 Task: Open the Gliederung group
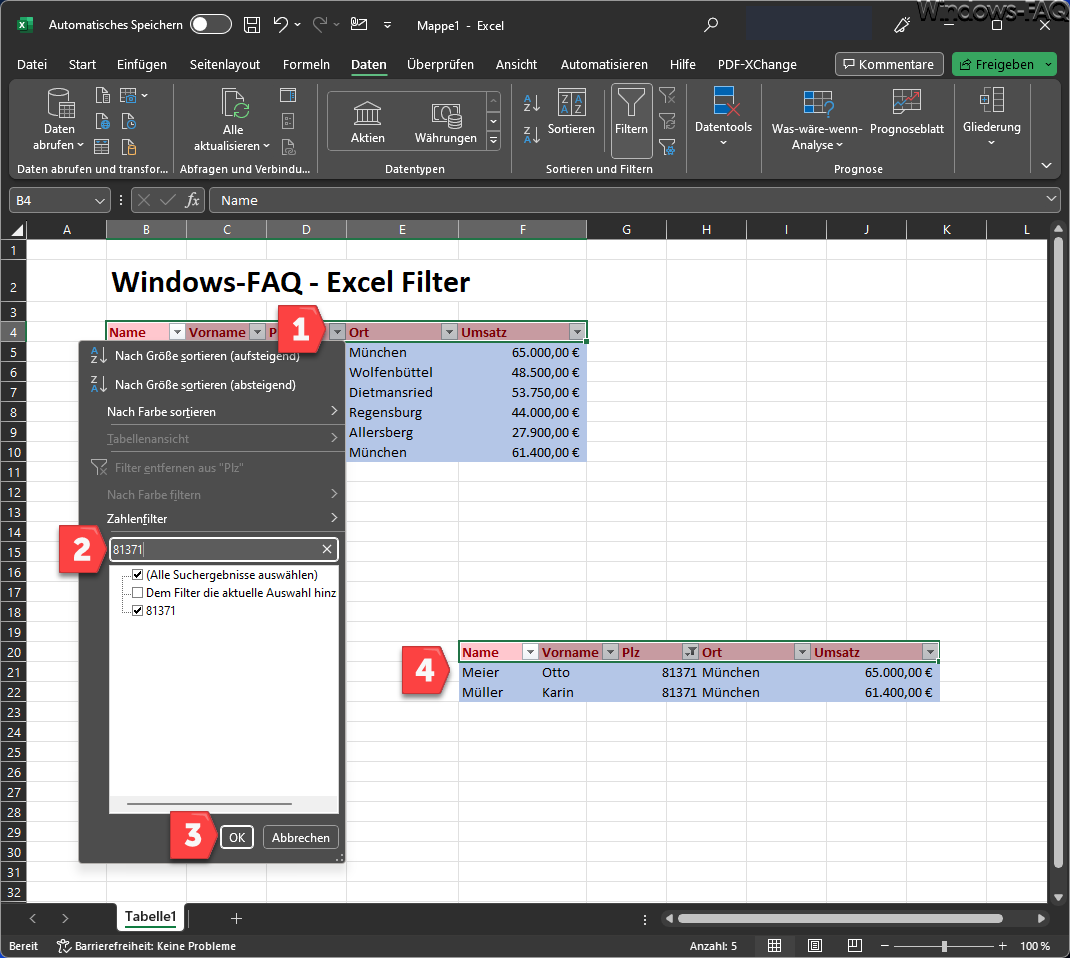click(992, 116)
